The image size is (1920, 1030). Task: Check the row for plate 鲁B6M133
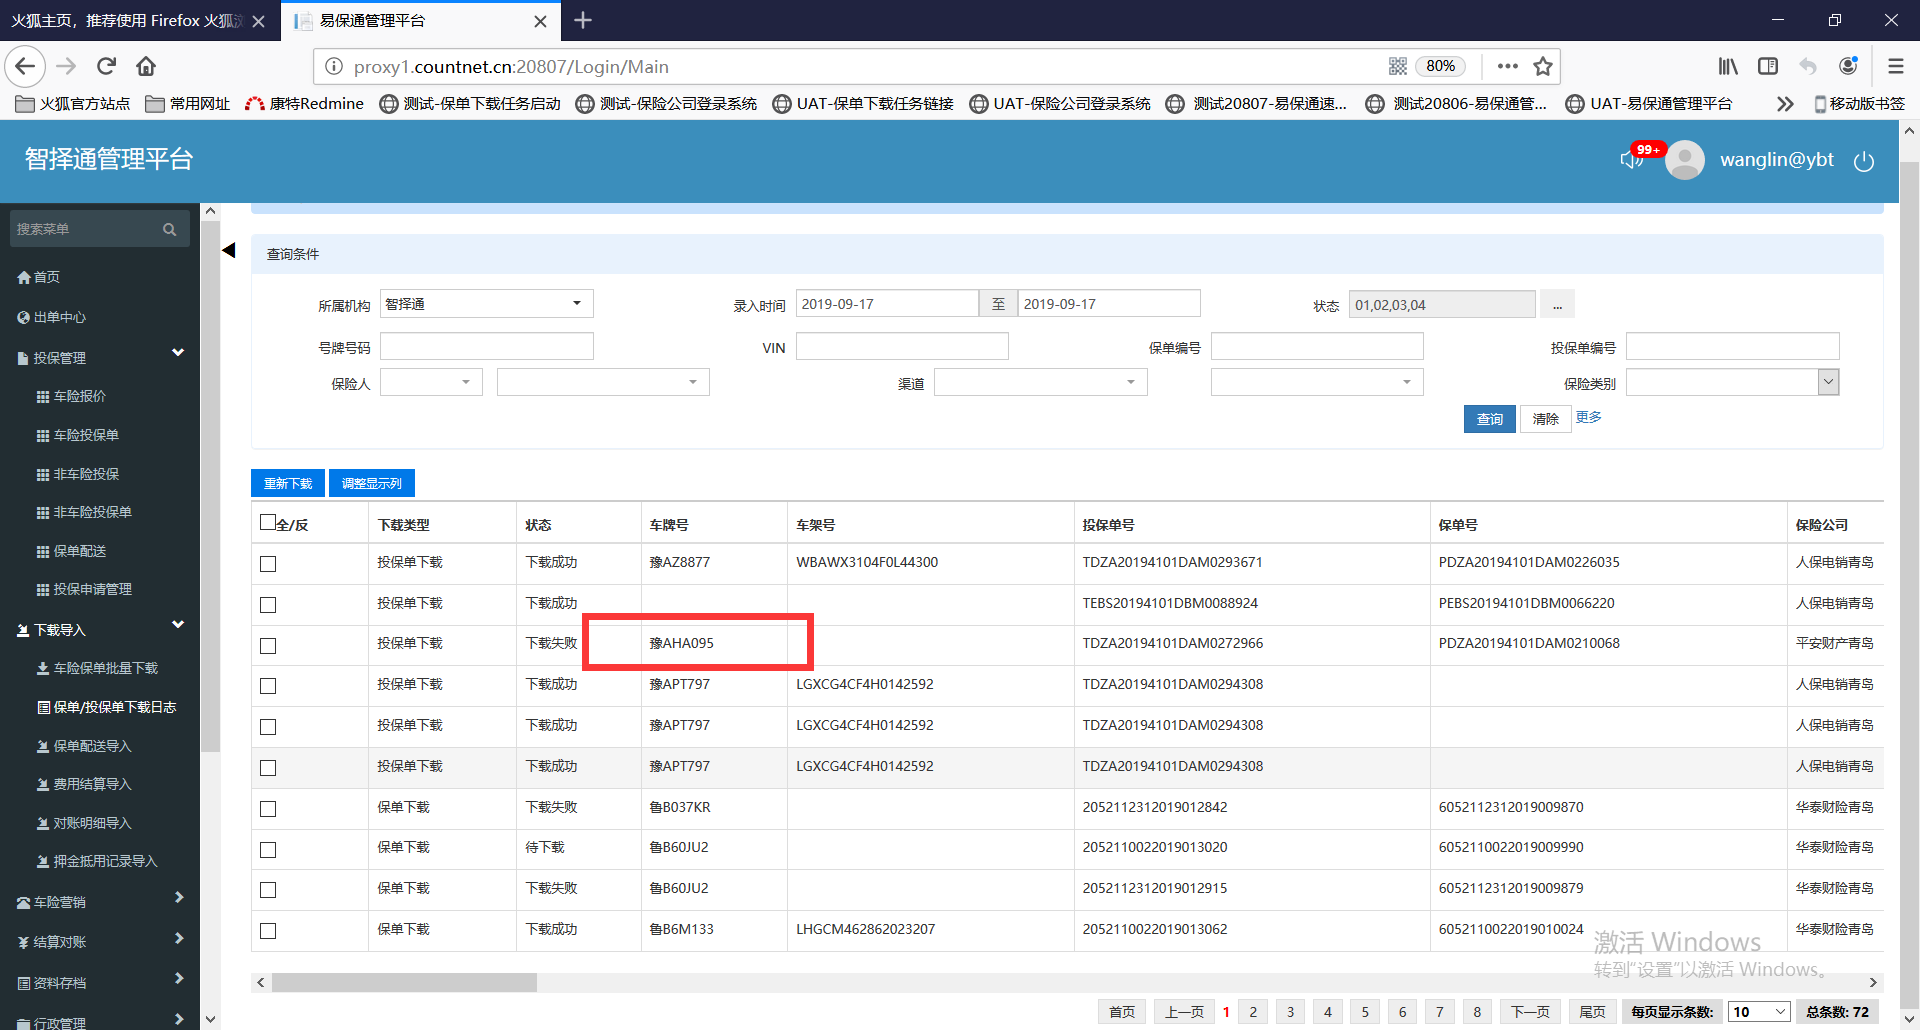(x=268, y=931)
